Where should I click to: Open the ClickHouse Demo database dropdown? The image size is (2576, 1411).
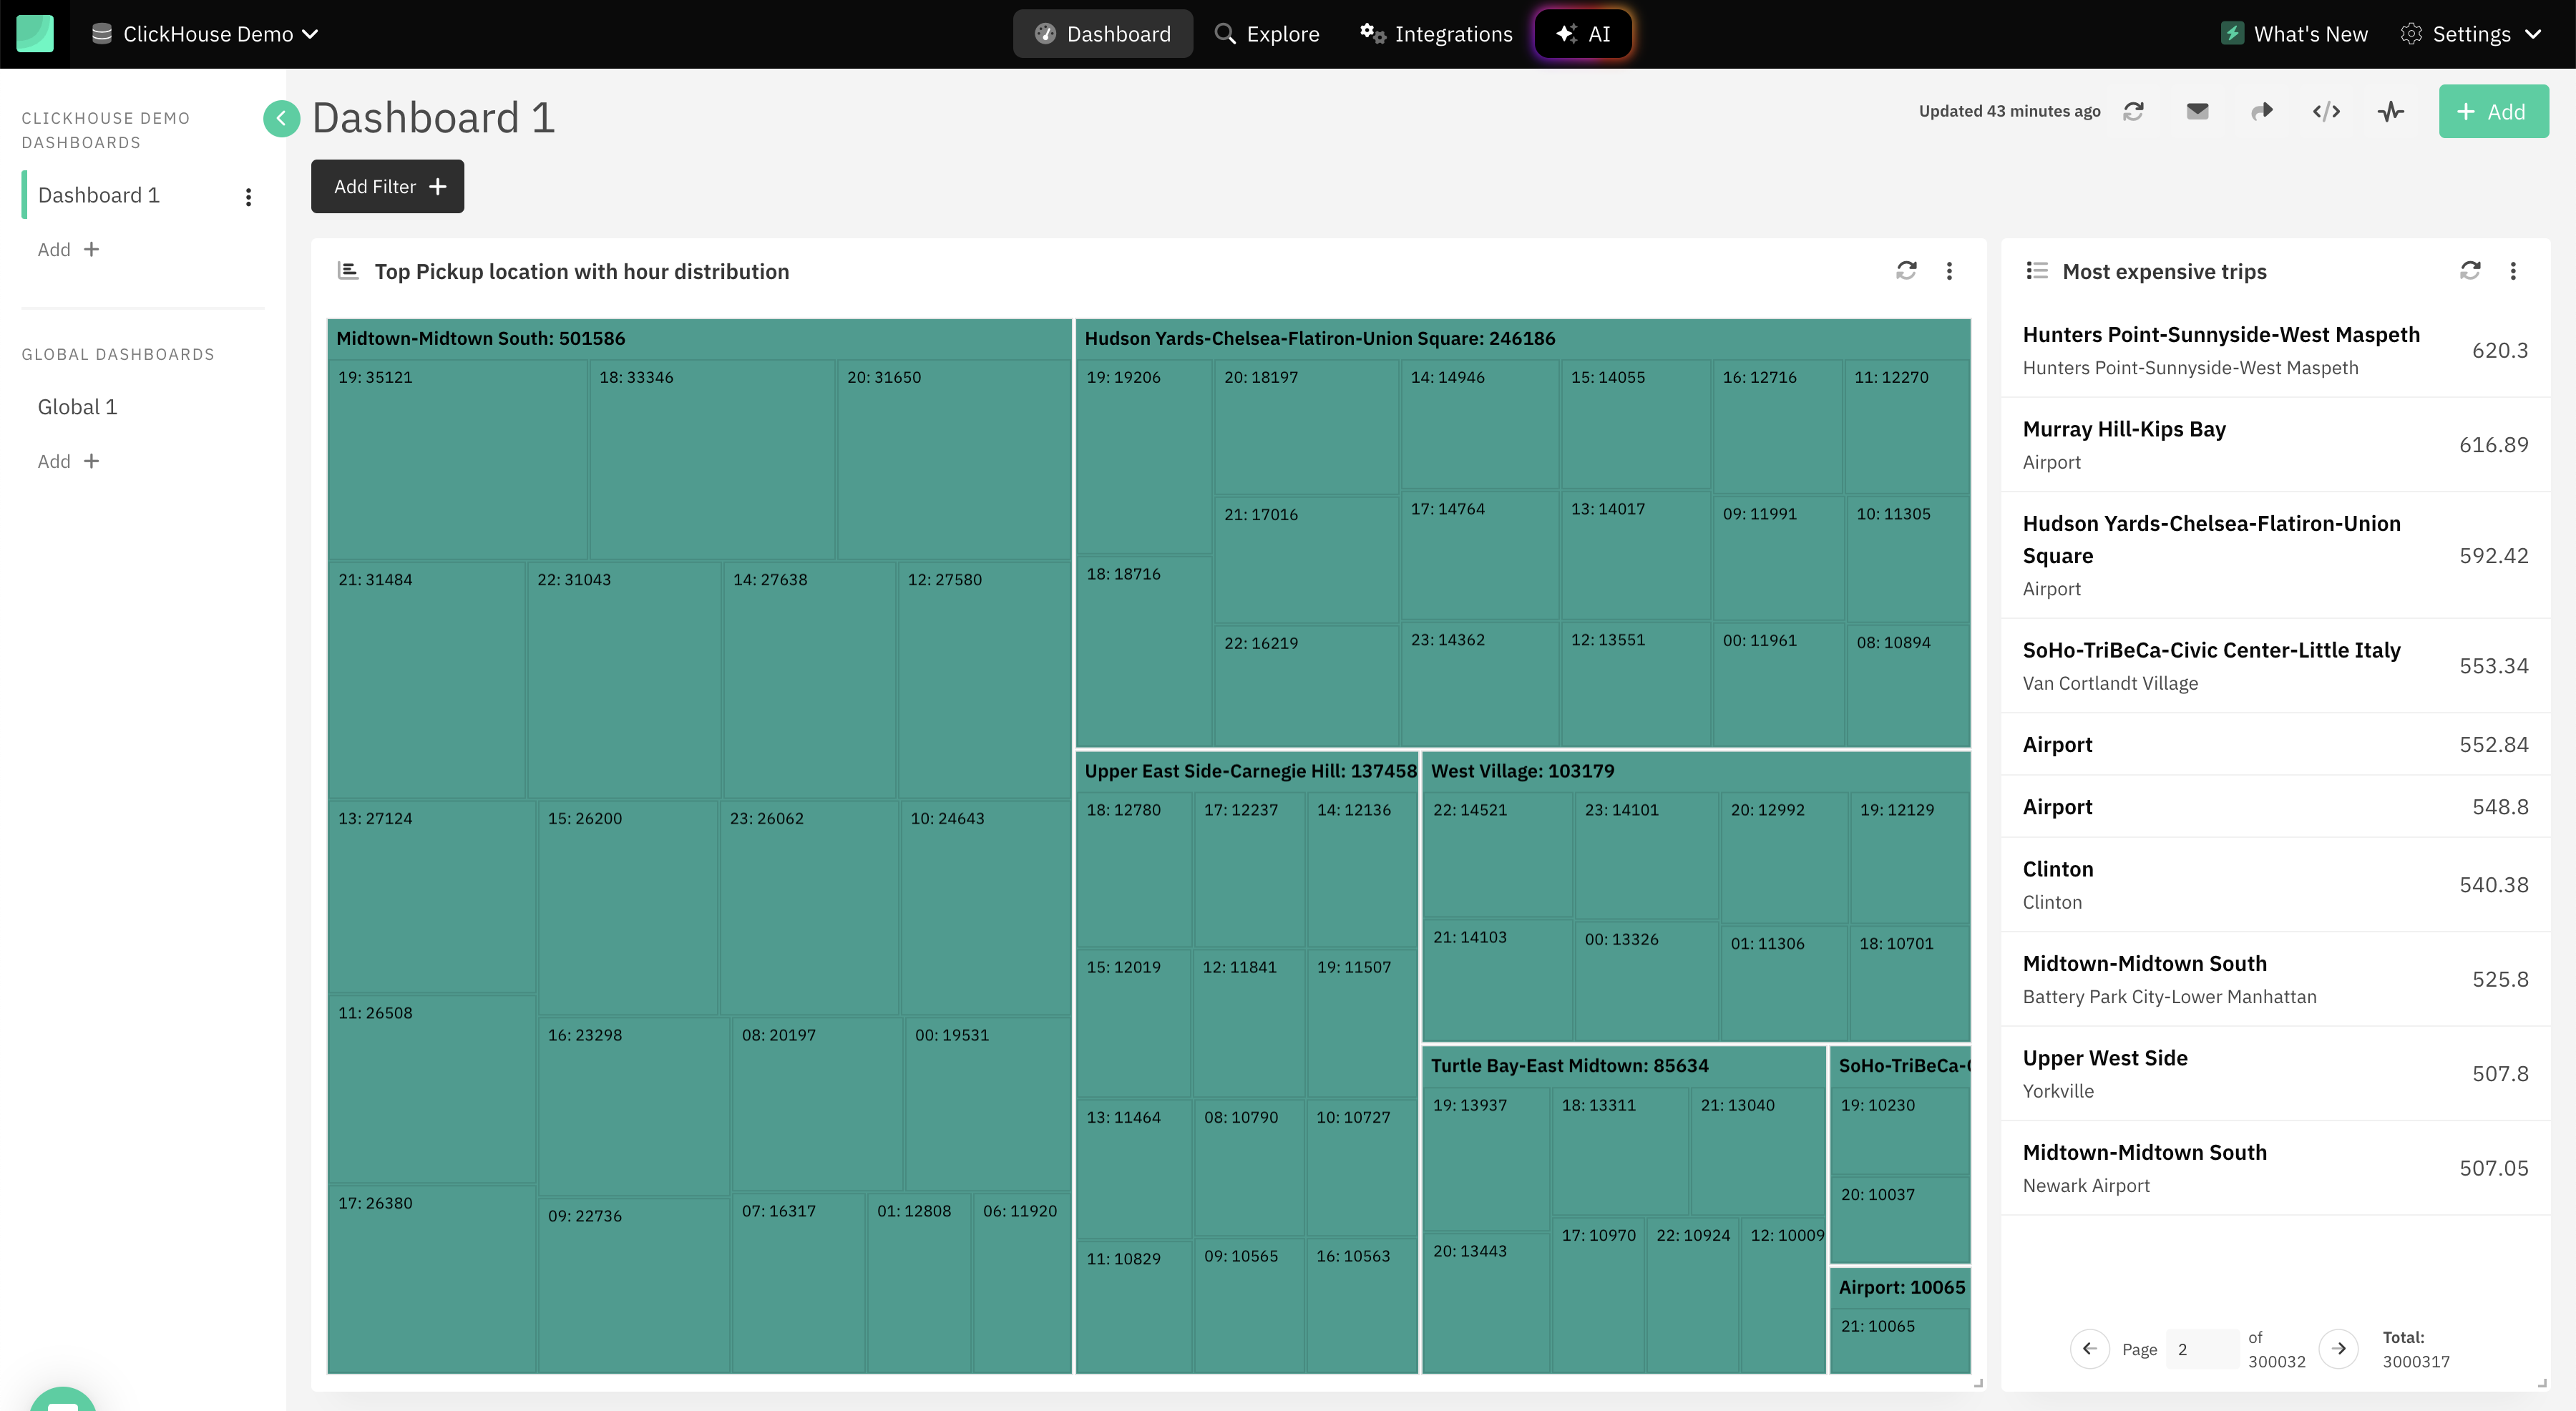click(205, 34)
